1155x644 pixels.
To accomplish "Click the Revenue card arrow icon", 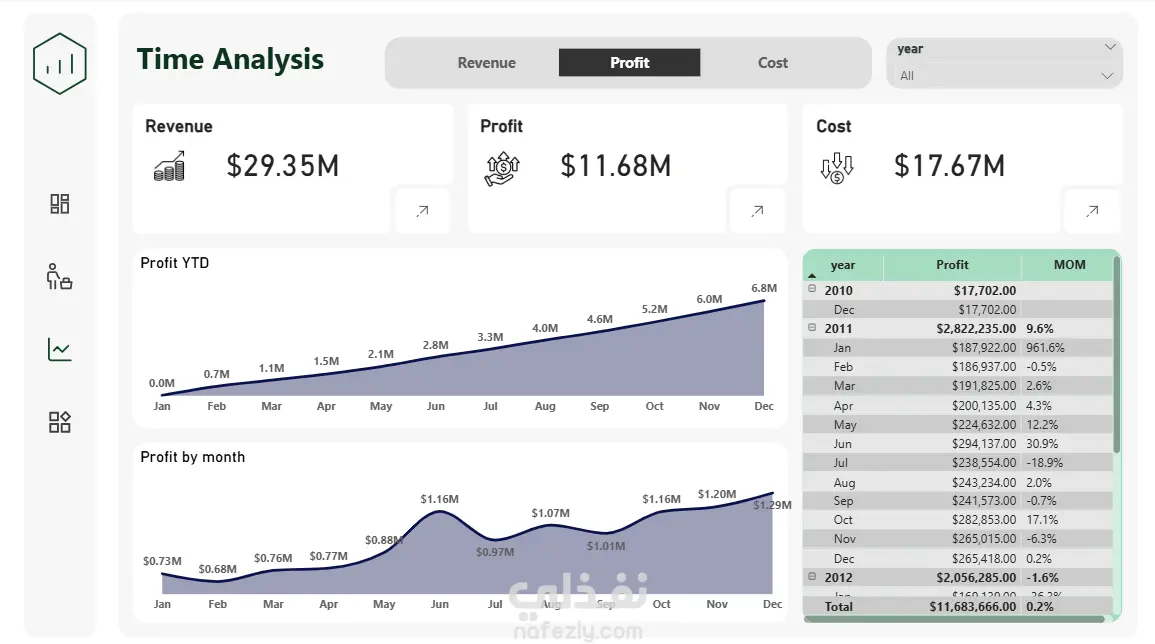I will tap(422, 211).
